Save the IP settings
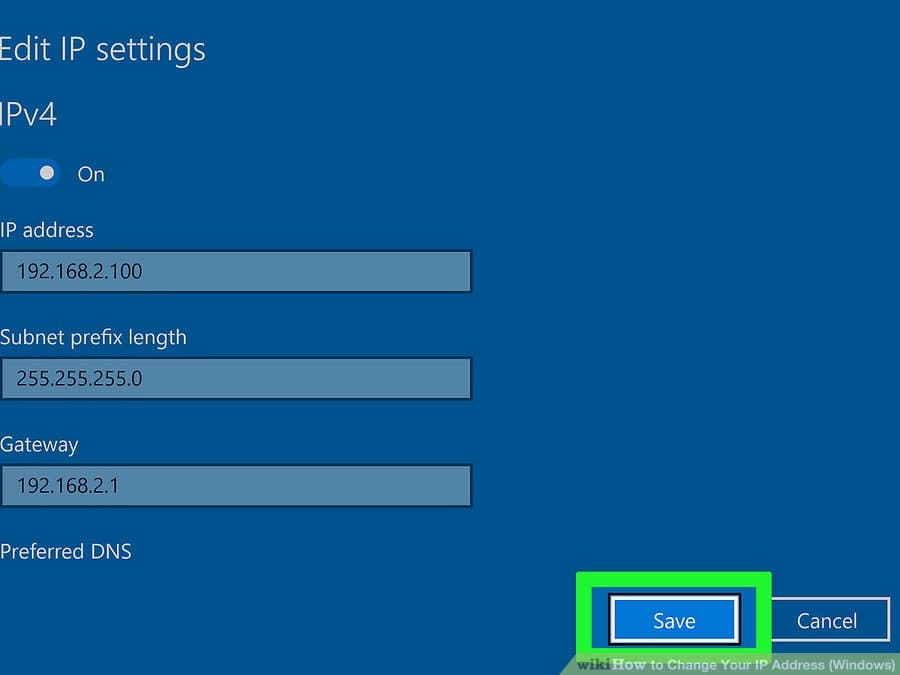This screenshot has height=675, width=900. (674, 620)
